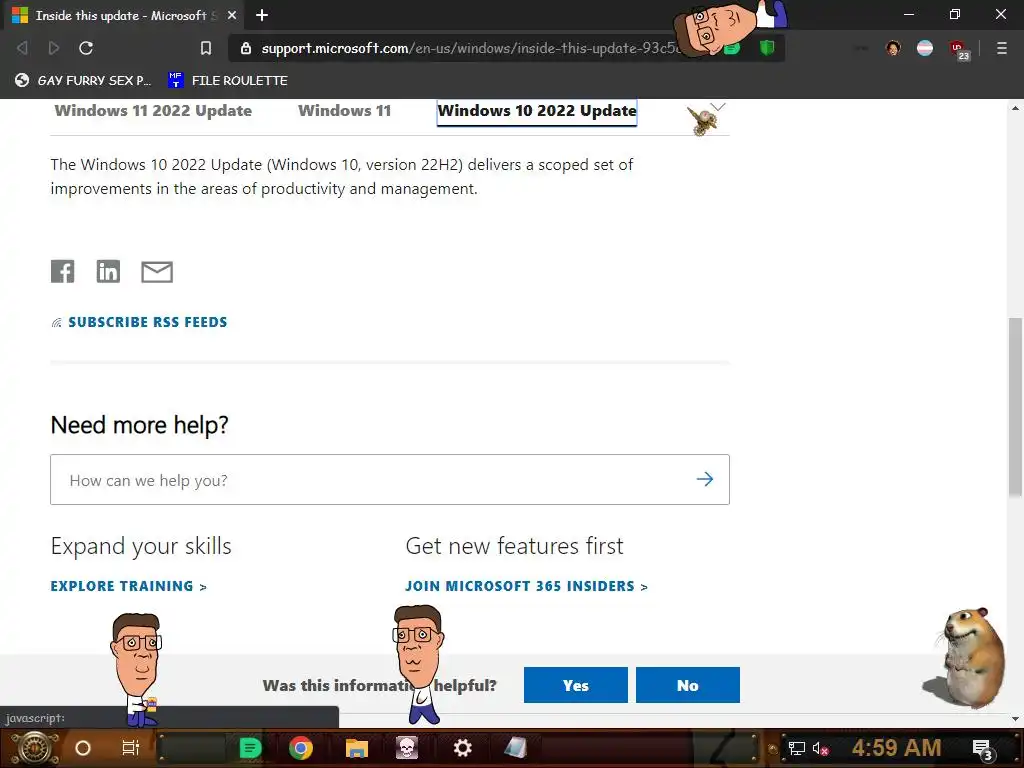Open the notepad-like app on taskbar
Viewport: 1024px width, 768px height.
pos(515,748)
